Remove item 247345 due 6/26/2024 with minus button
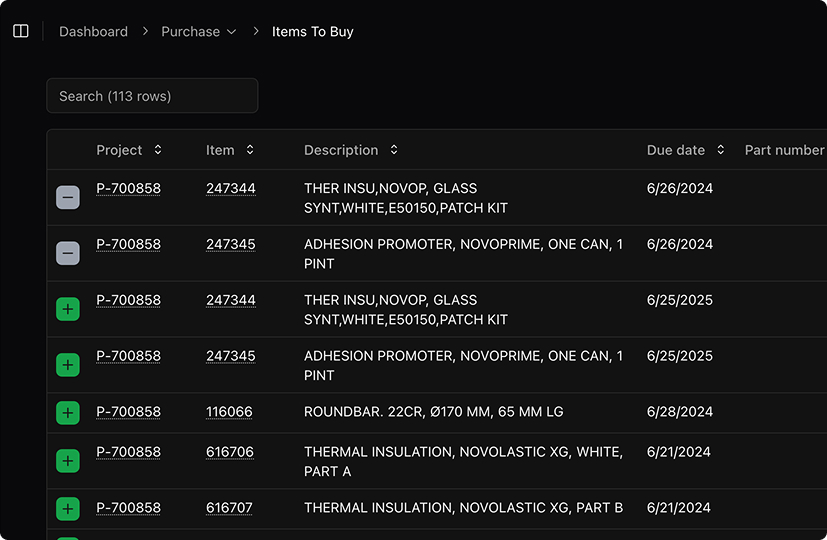827x540 pixels. point(68,253)
